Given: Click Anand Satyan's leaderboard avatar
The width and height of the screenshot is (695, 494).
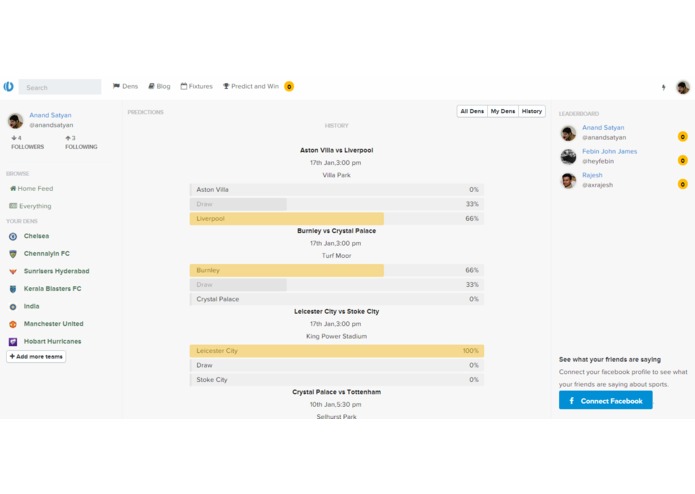Looking at the screenshot, I should click(568, 133).
